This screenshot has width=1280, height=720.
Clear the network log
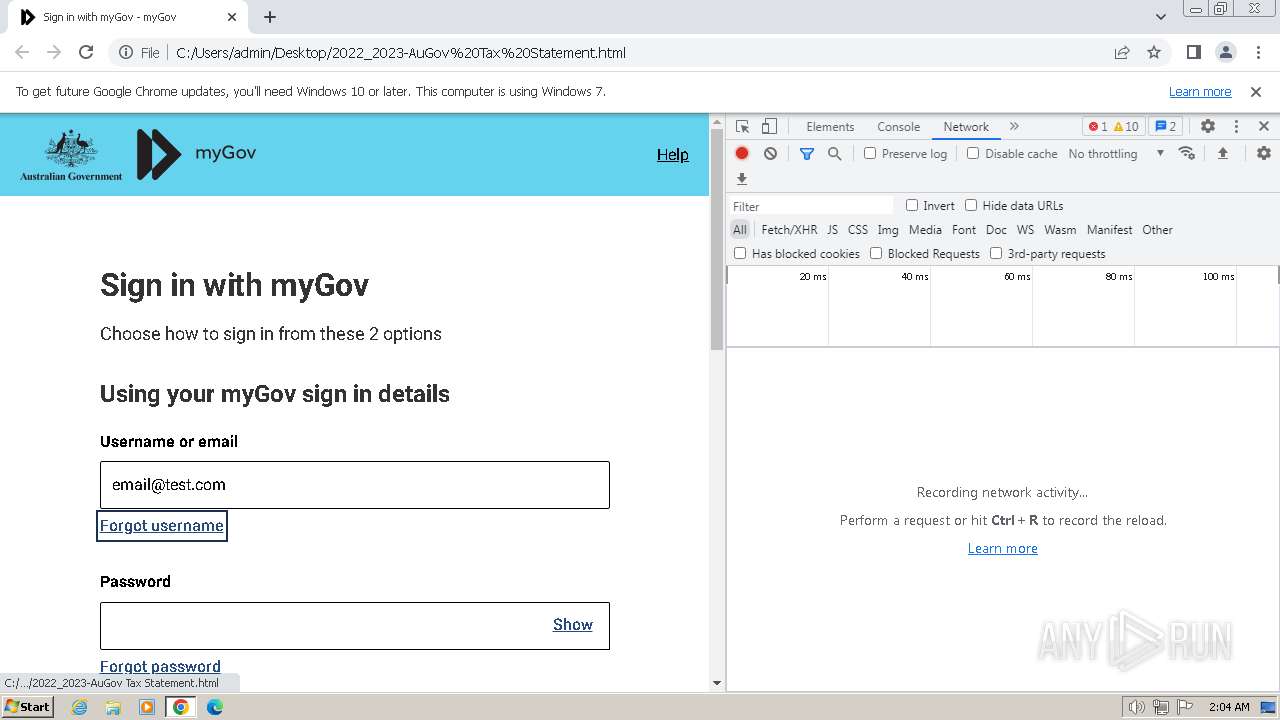[x=770, y=153]
